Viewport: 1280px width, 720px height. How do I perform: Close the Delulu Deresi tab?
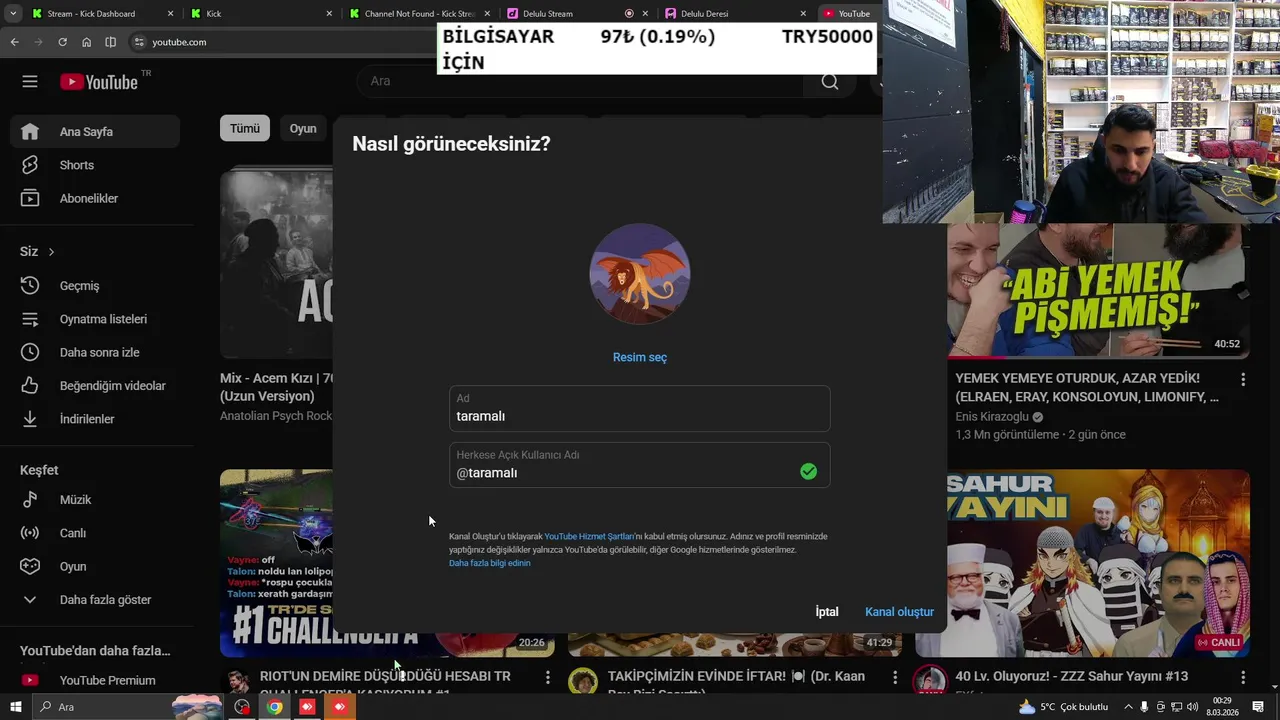point(803,14)
